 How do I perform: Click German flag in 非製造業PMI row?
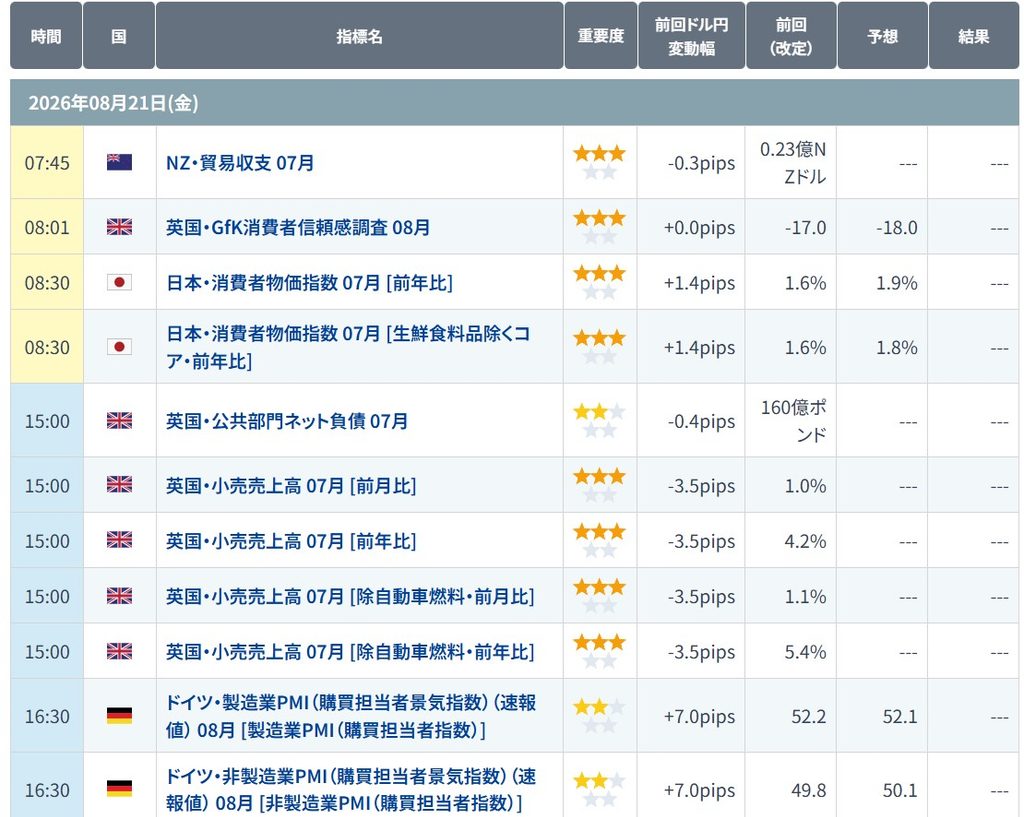120,789
